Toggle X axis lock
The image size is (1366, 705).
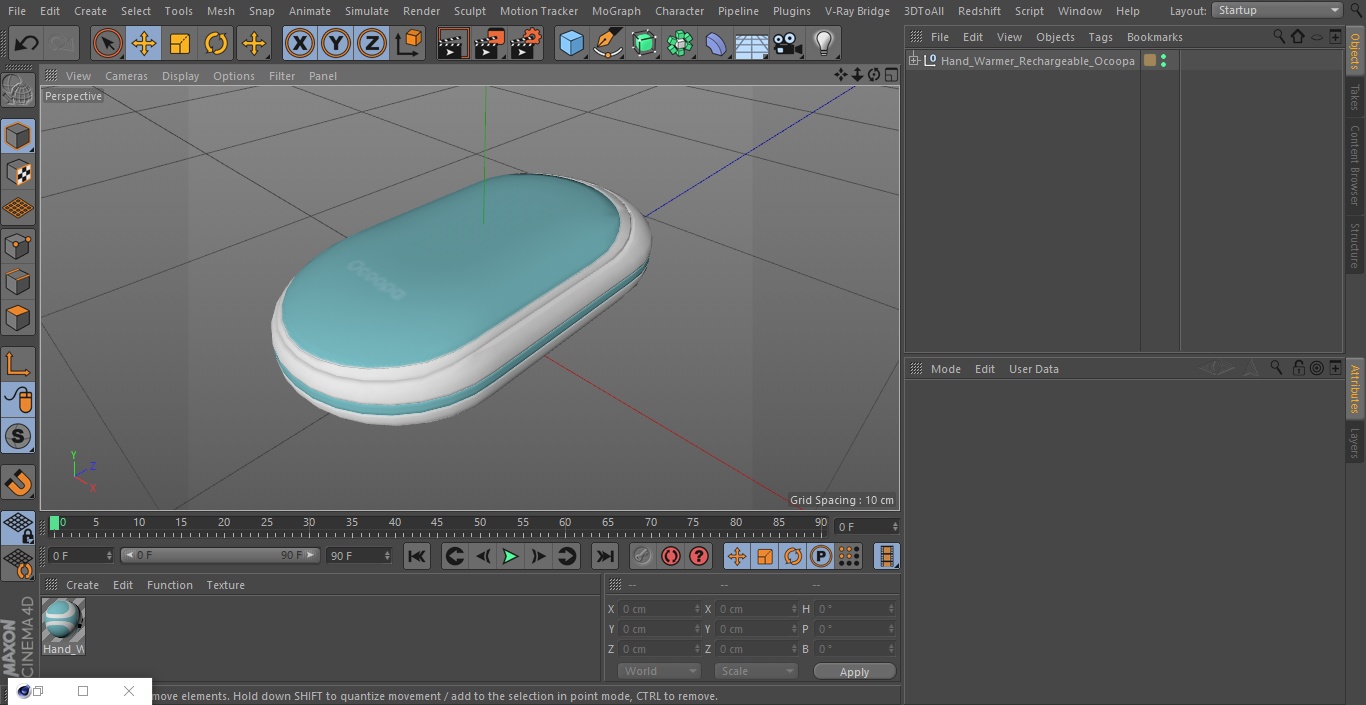coord(299,43)
